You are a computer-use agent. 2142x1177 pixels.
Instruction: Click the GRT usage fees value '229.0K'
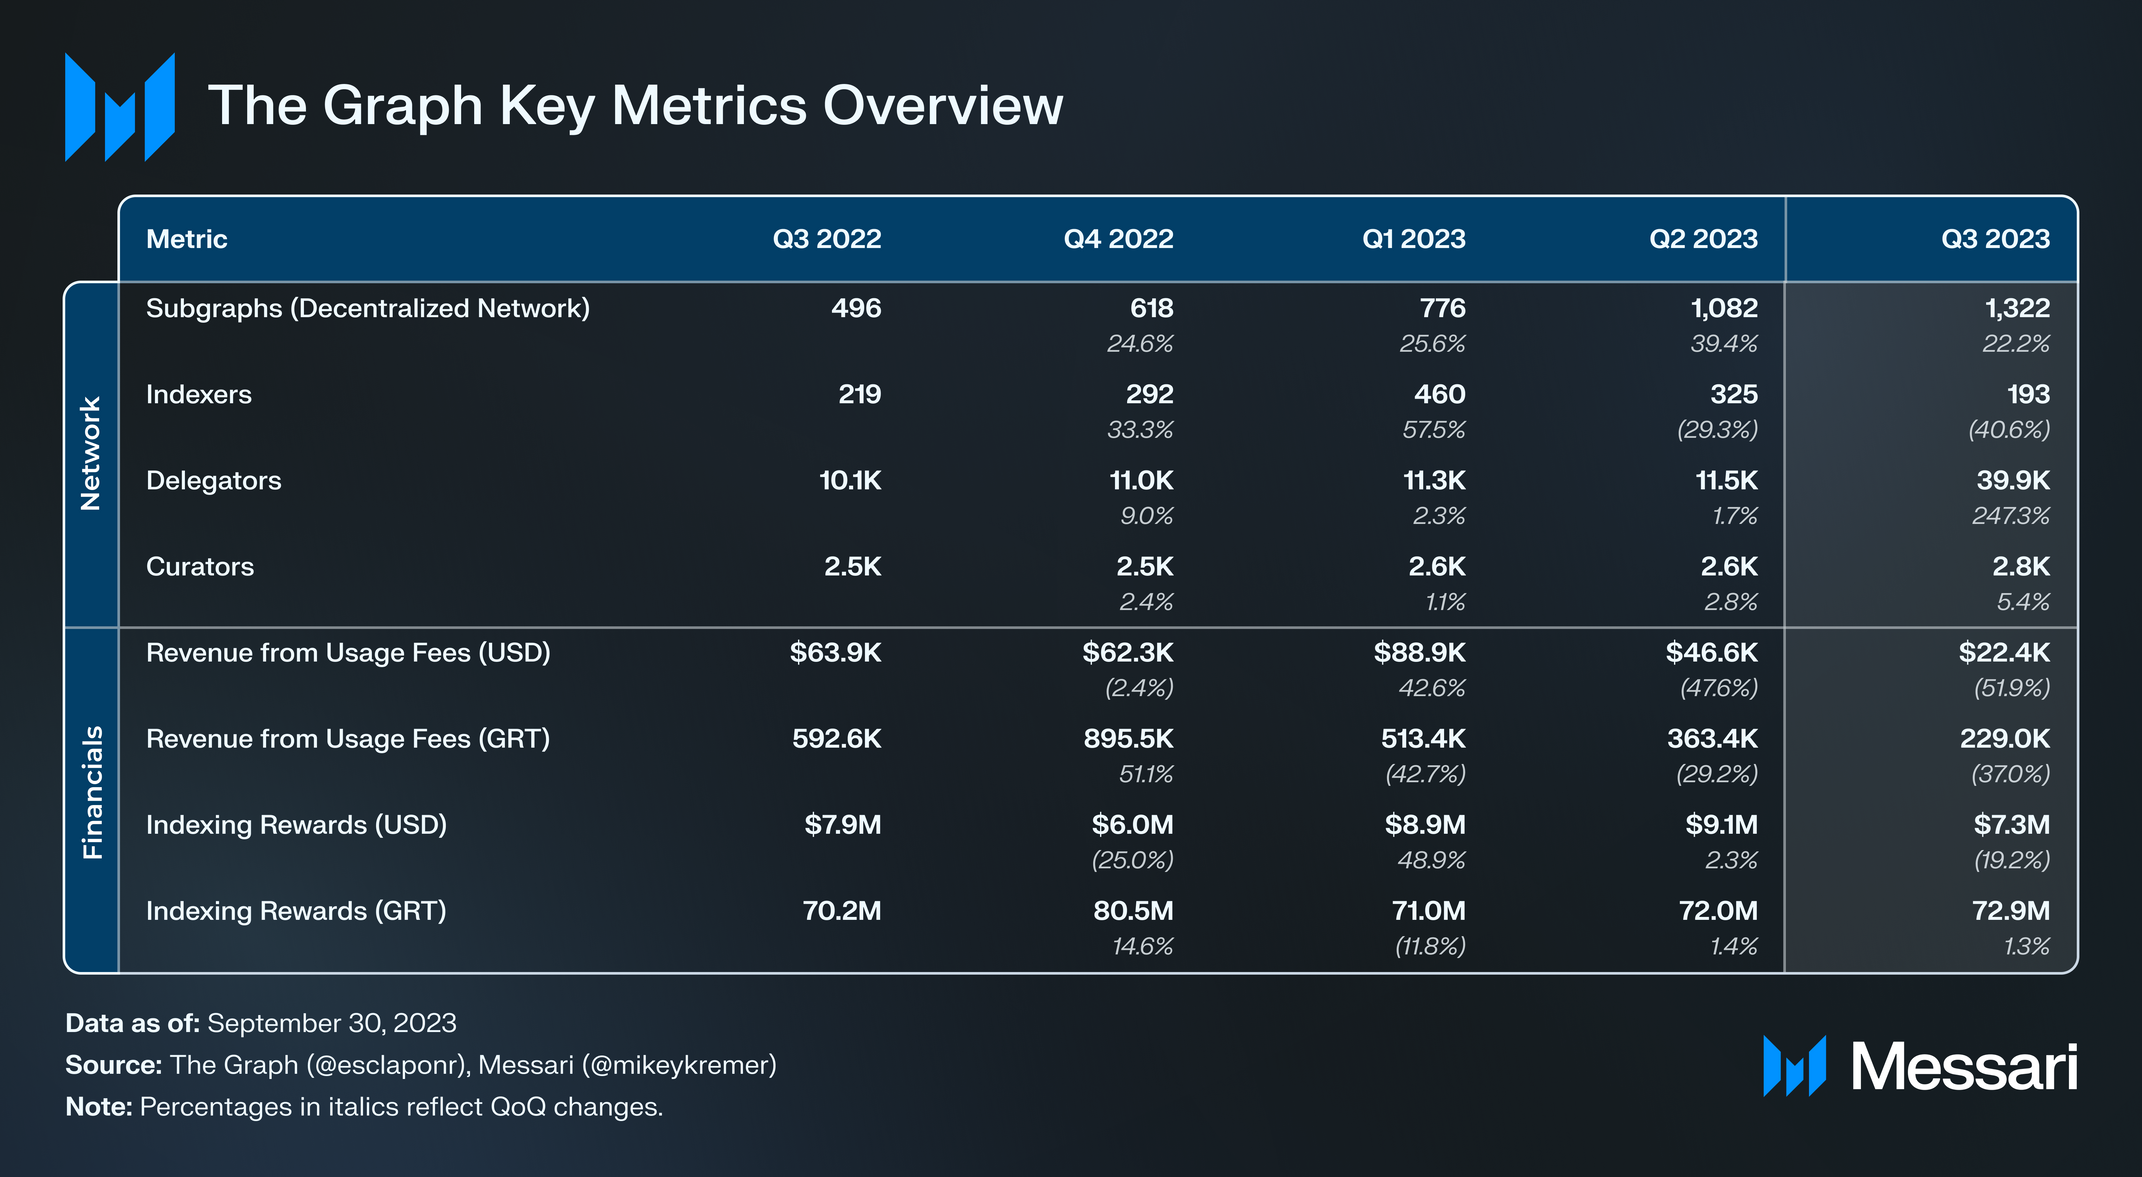2005,739
